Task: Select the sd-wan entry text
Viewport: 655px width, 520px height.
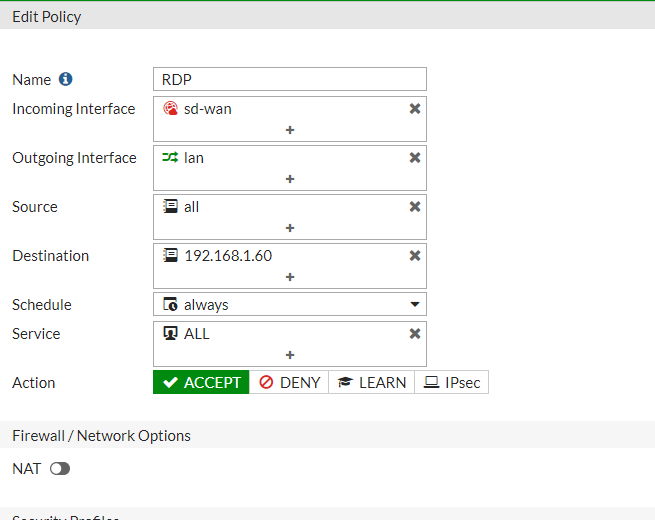Action: (208, 109)
